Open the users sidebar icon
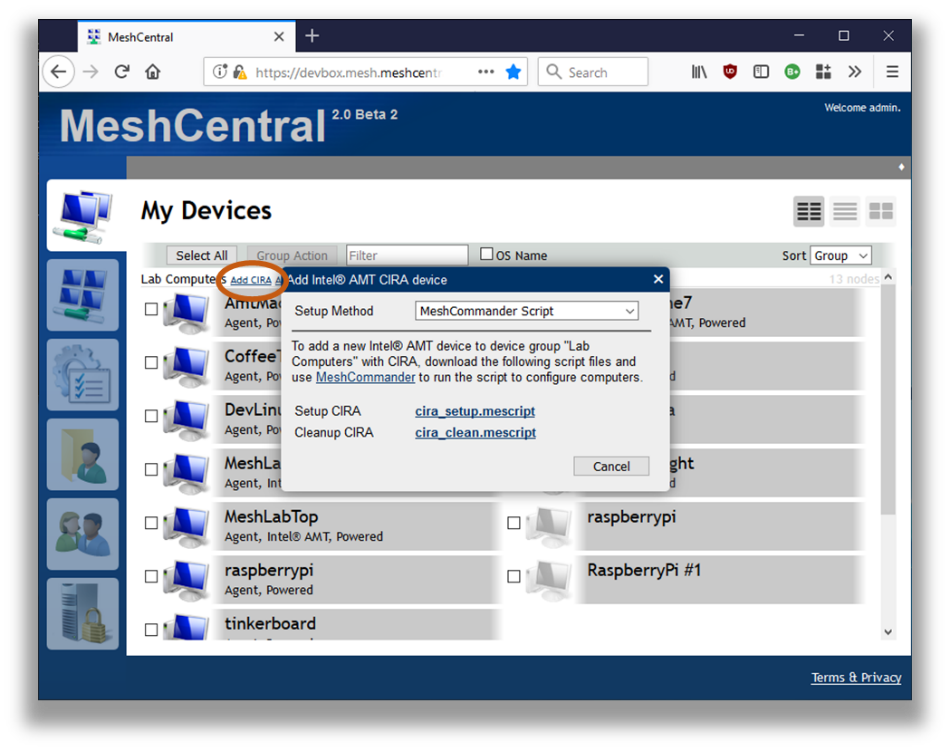The width and height of the screenshot is (950, 751). pos(82,534)
